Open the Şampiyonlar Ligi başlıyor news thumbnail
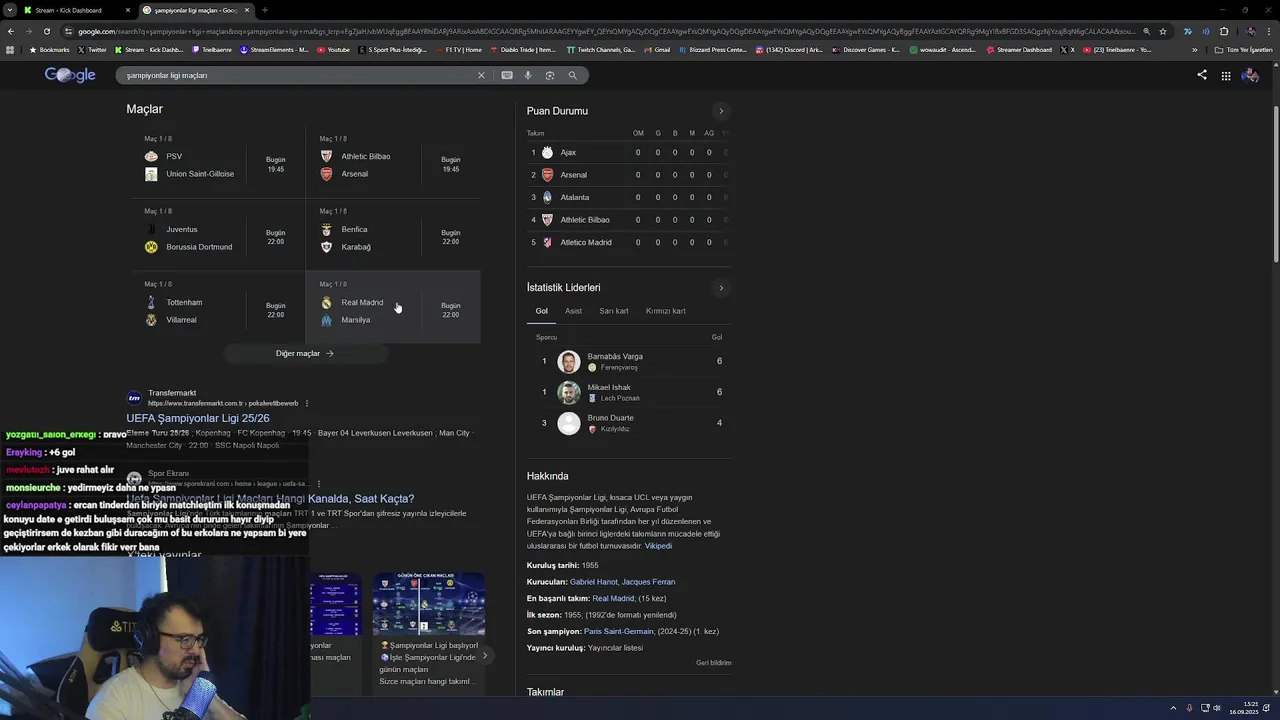The height and width of the screenshot is (720, 1280). pyautogui.click(x=429, y=604)
